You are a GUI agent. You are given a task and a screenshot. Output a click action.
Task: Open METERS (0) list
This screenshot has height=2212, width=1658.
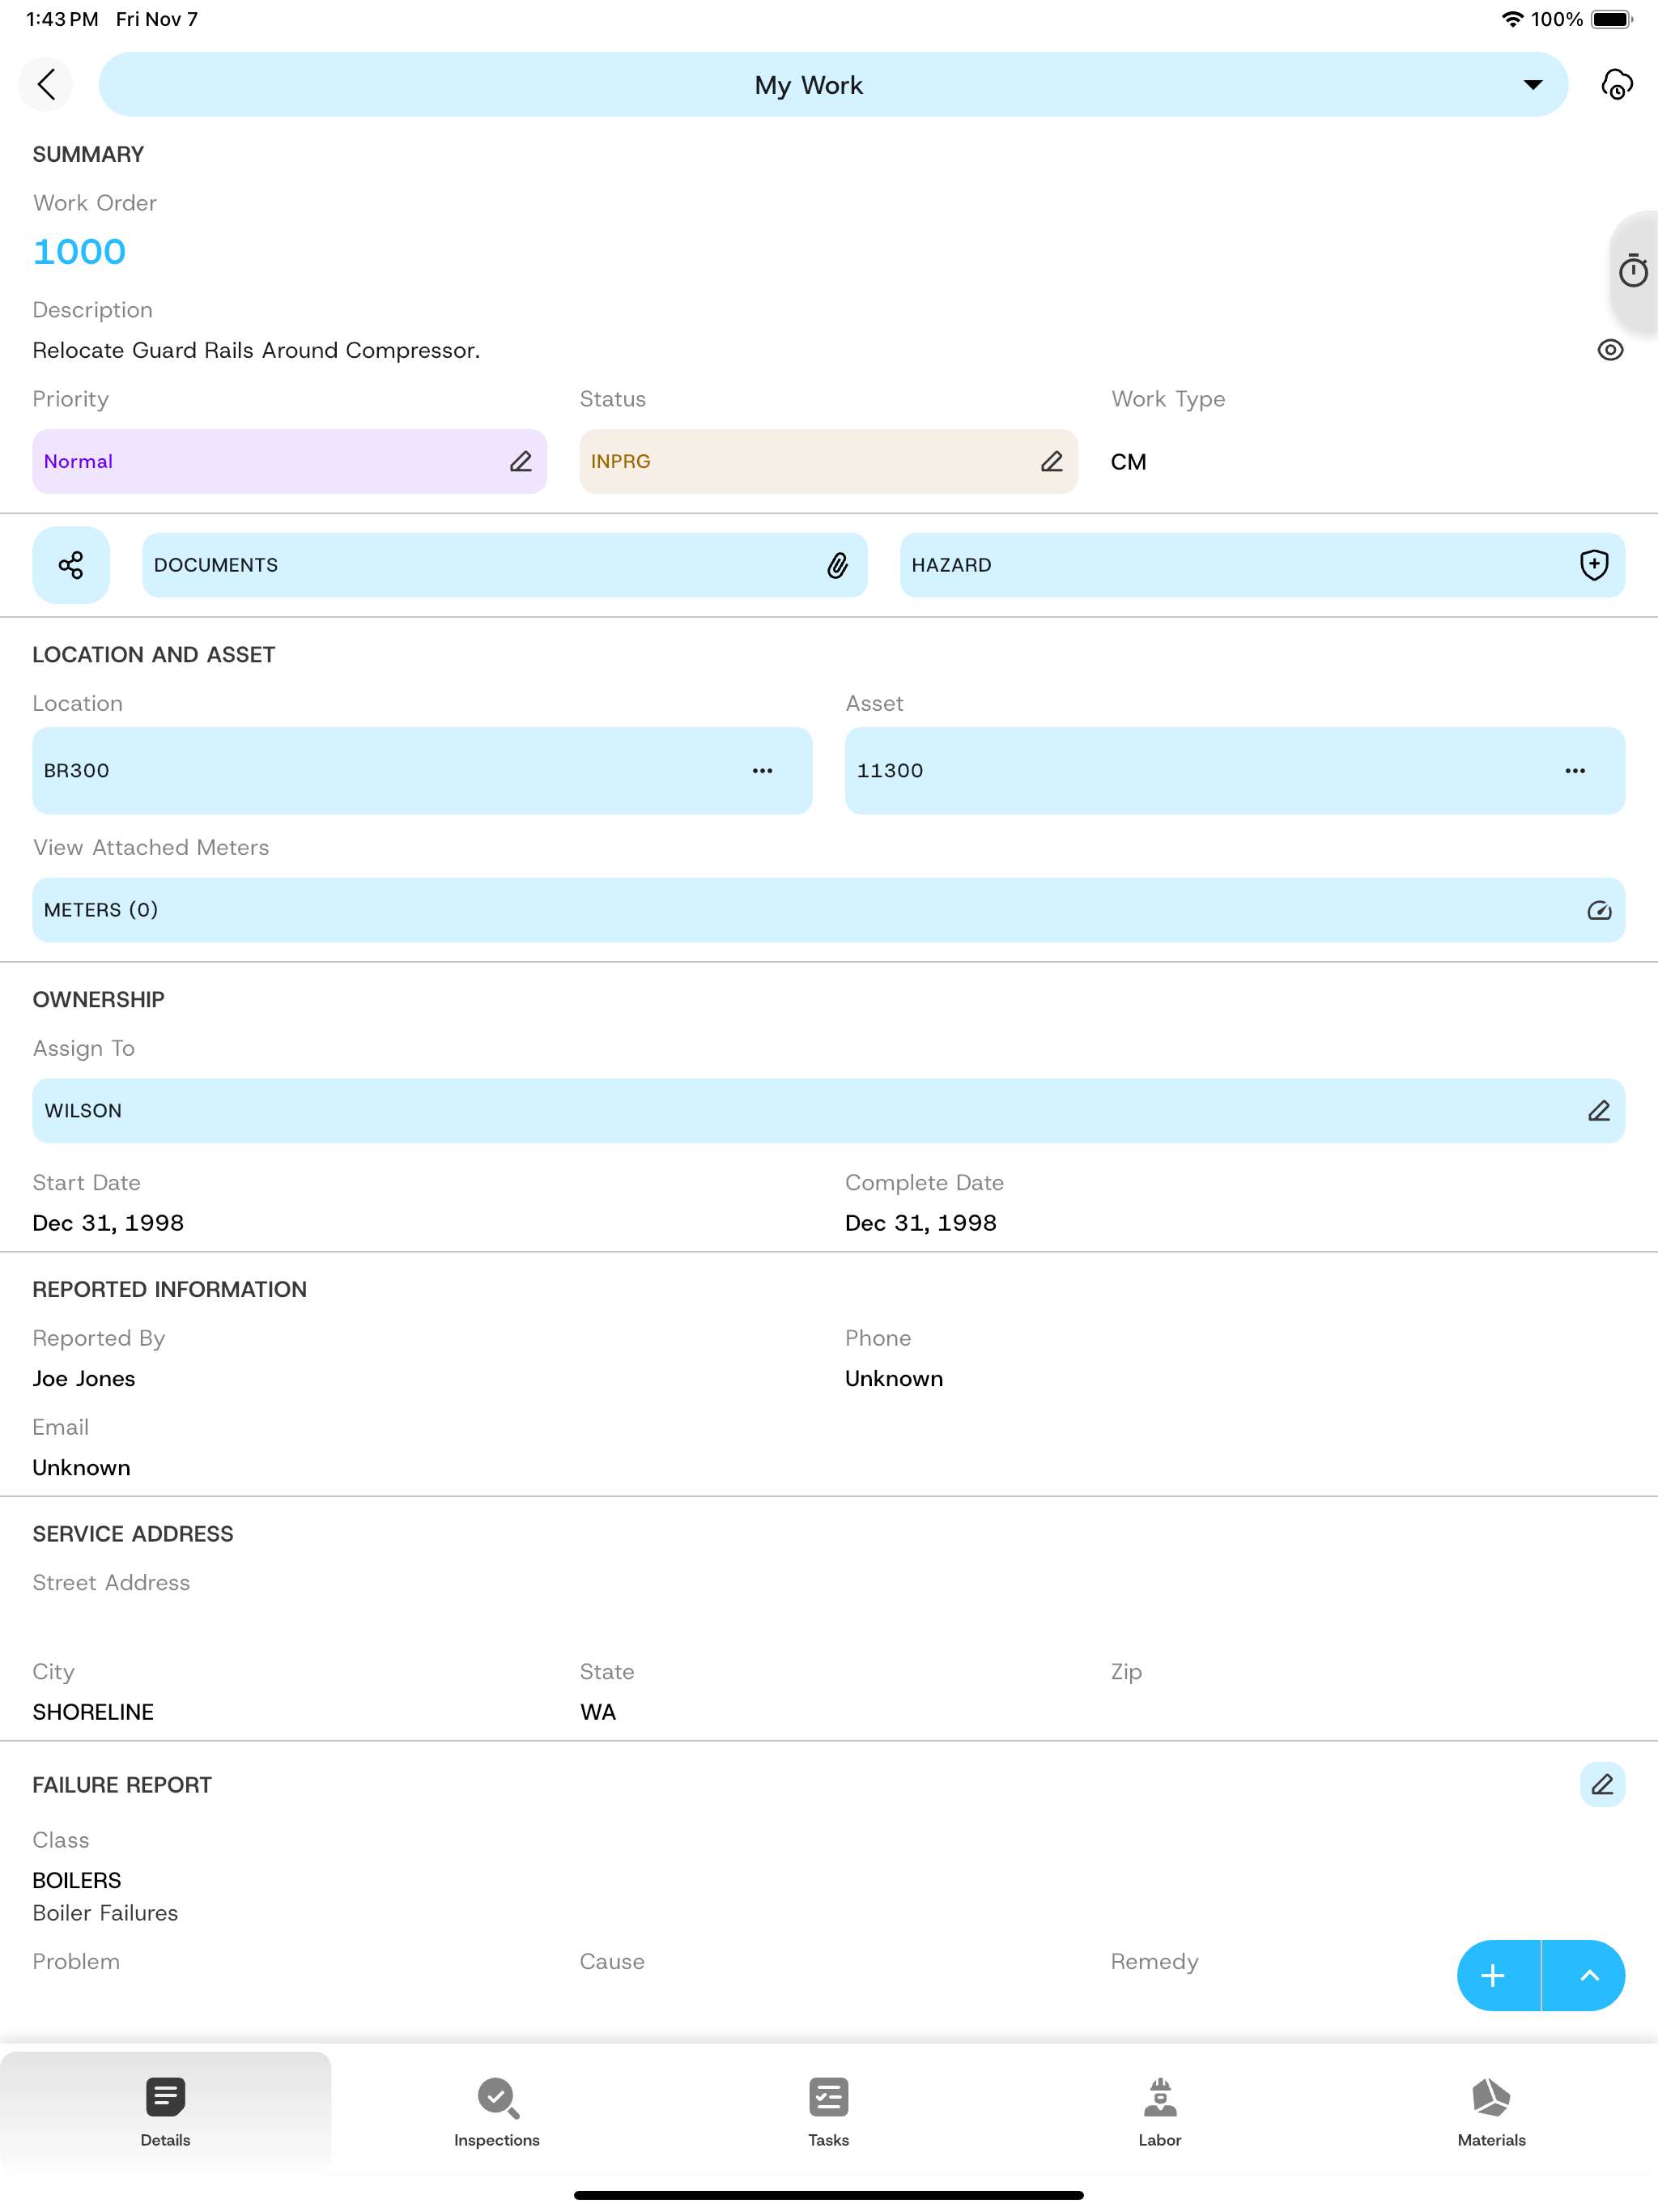(828, 910)
